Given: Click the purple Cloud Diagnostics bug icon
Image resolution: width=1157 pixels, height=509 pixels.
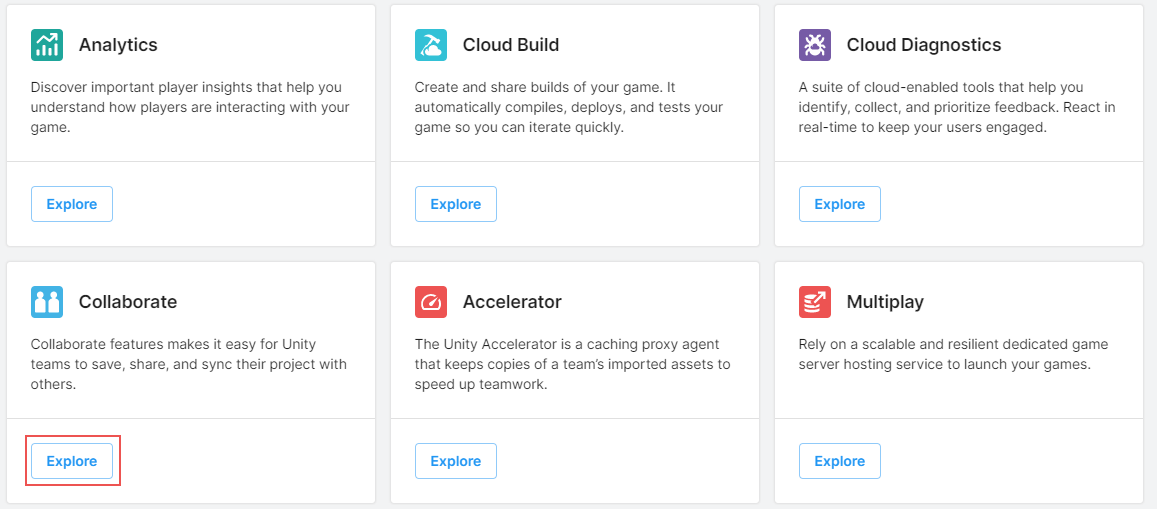Looking at the screenshot, I should [x=815, y=45].
